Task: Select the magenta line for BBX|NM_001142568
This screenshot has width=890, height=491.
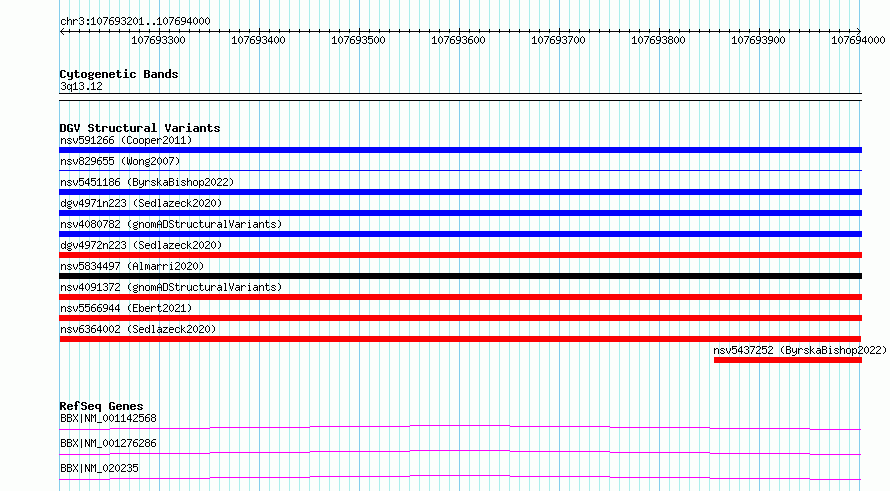Action: [x=460, y=427]
